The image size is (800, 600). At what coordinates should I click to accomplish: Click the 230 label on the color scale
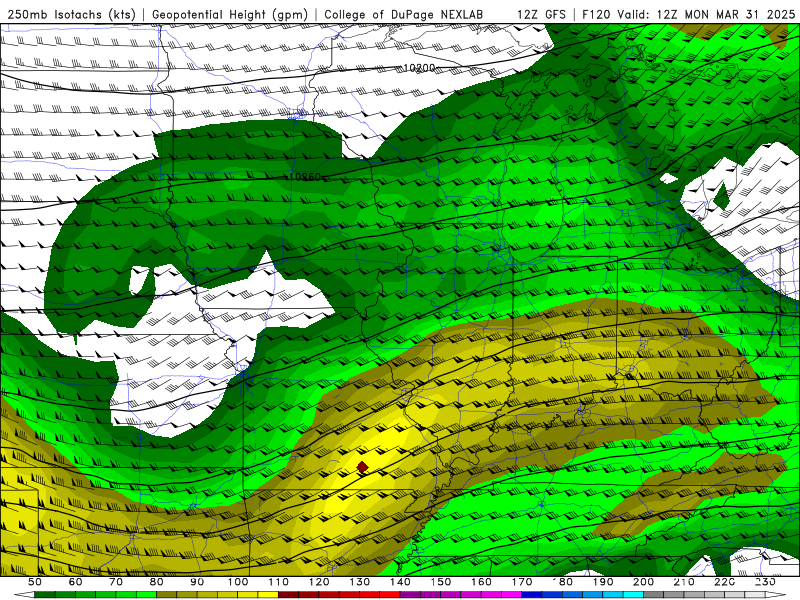(765, 582)
